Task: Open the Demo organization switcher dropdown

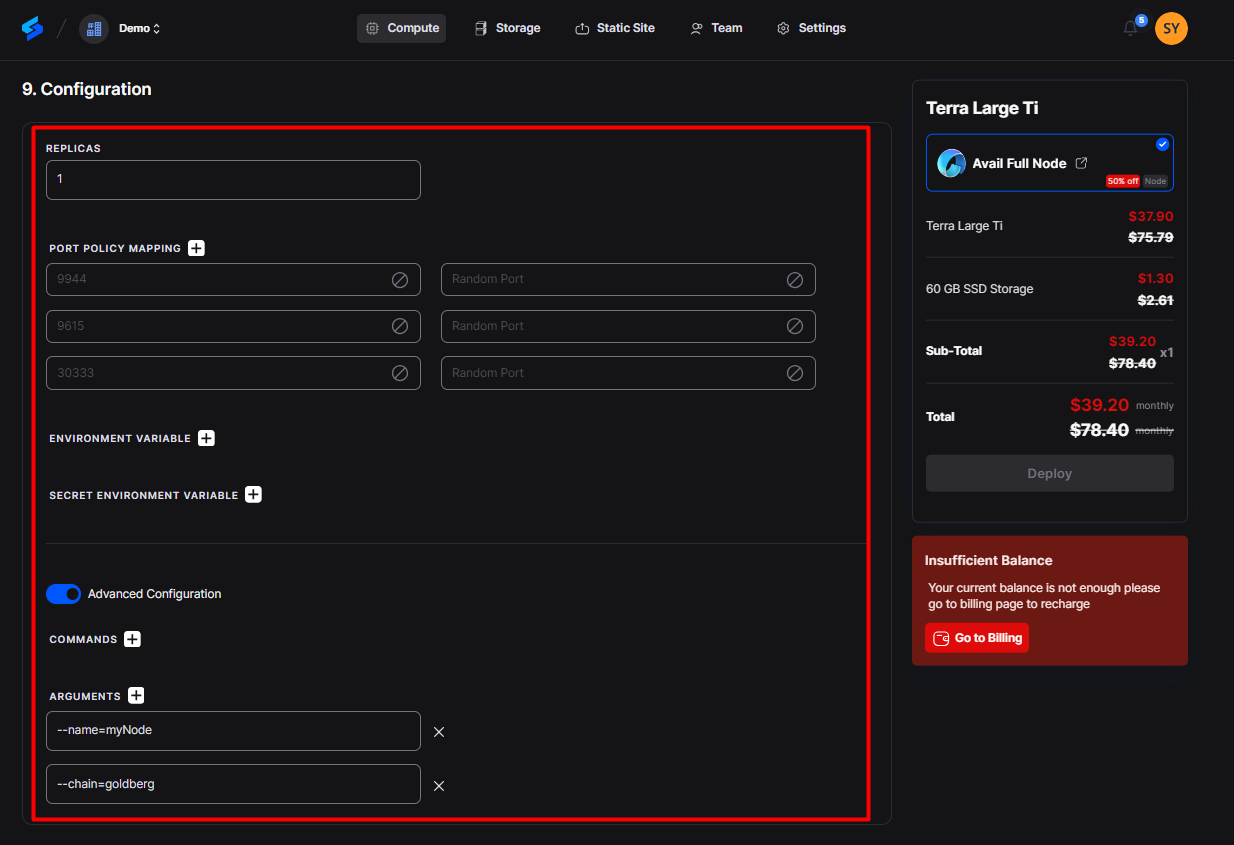Action: pos(139,28)
